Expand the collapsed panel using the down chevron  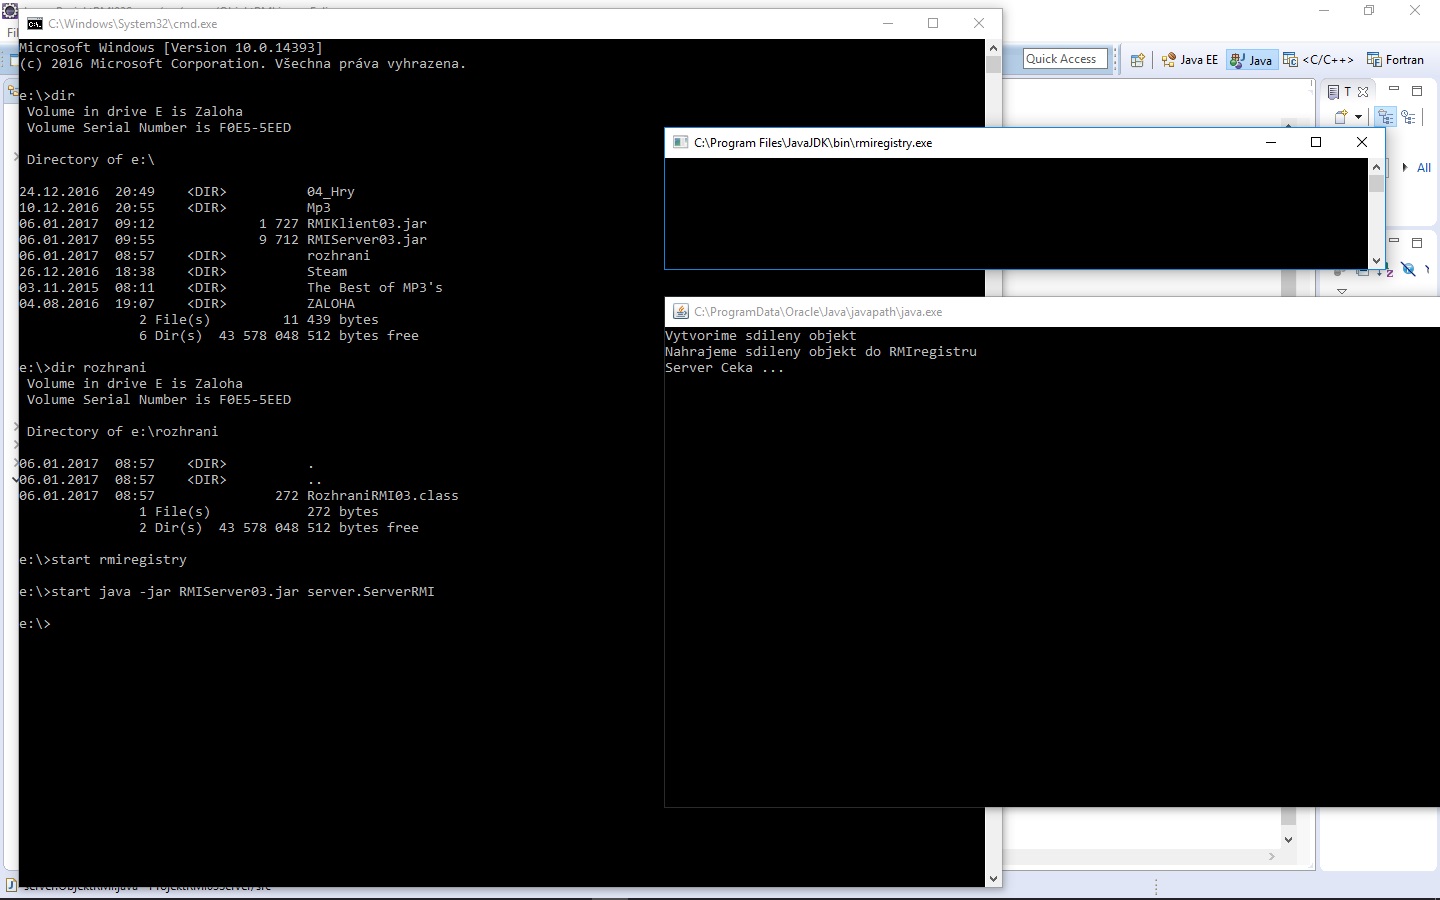click(x=1342, y=290)
